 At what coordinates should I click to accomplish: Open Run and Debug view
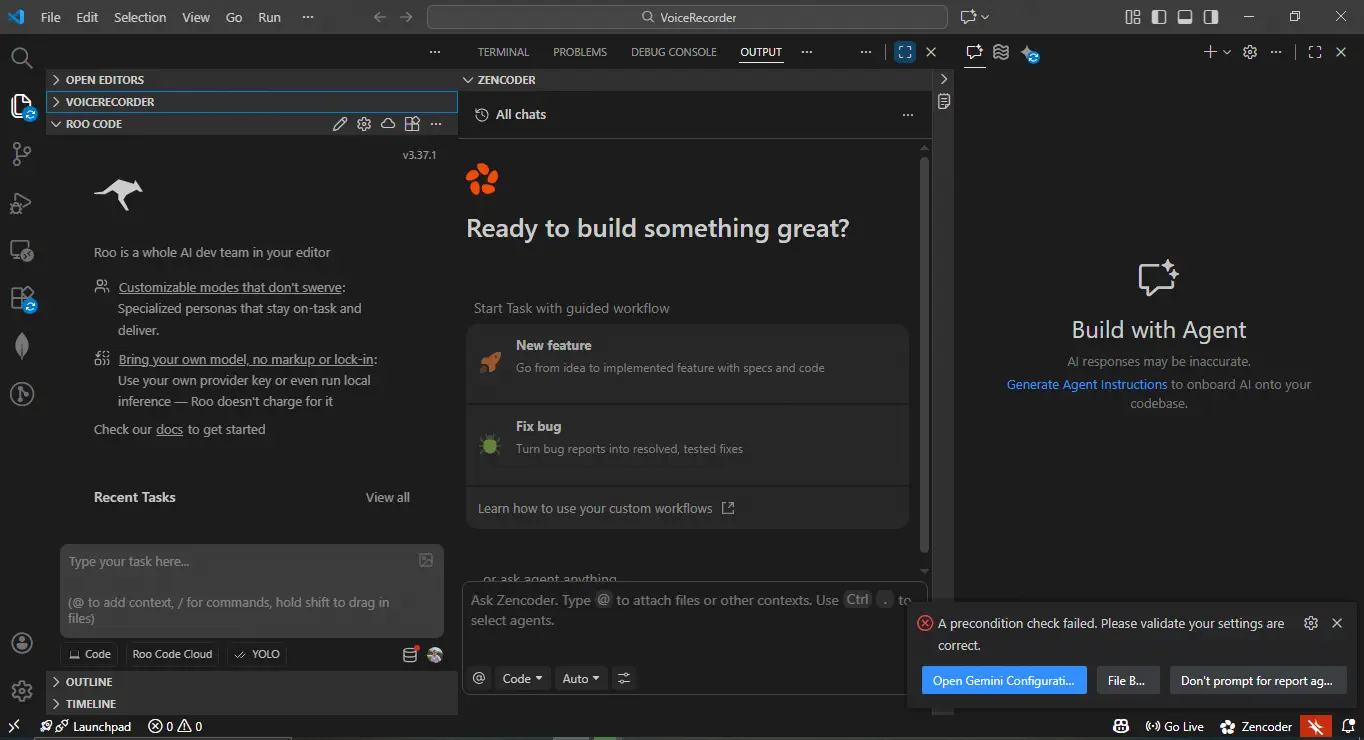coord(22,203)
